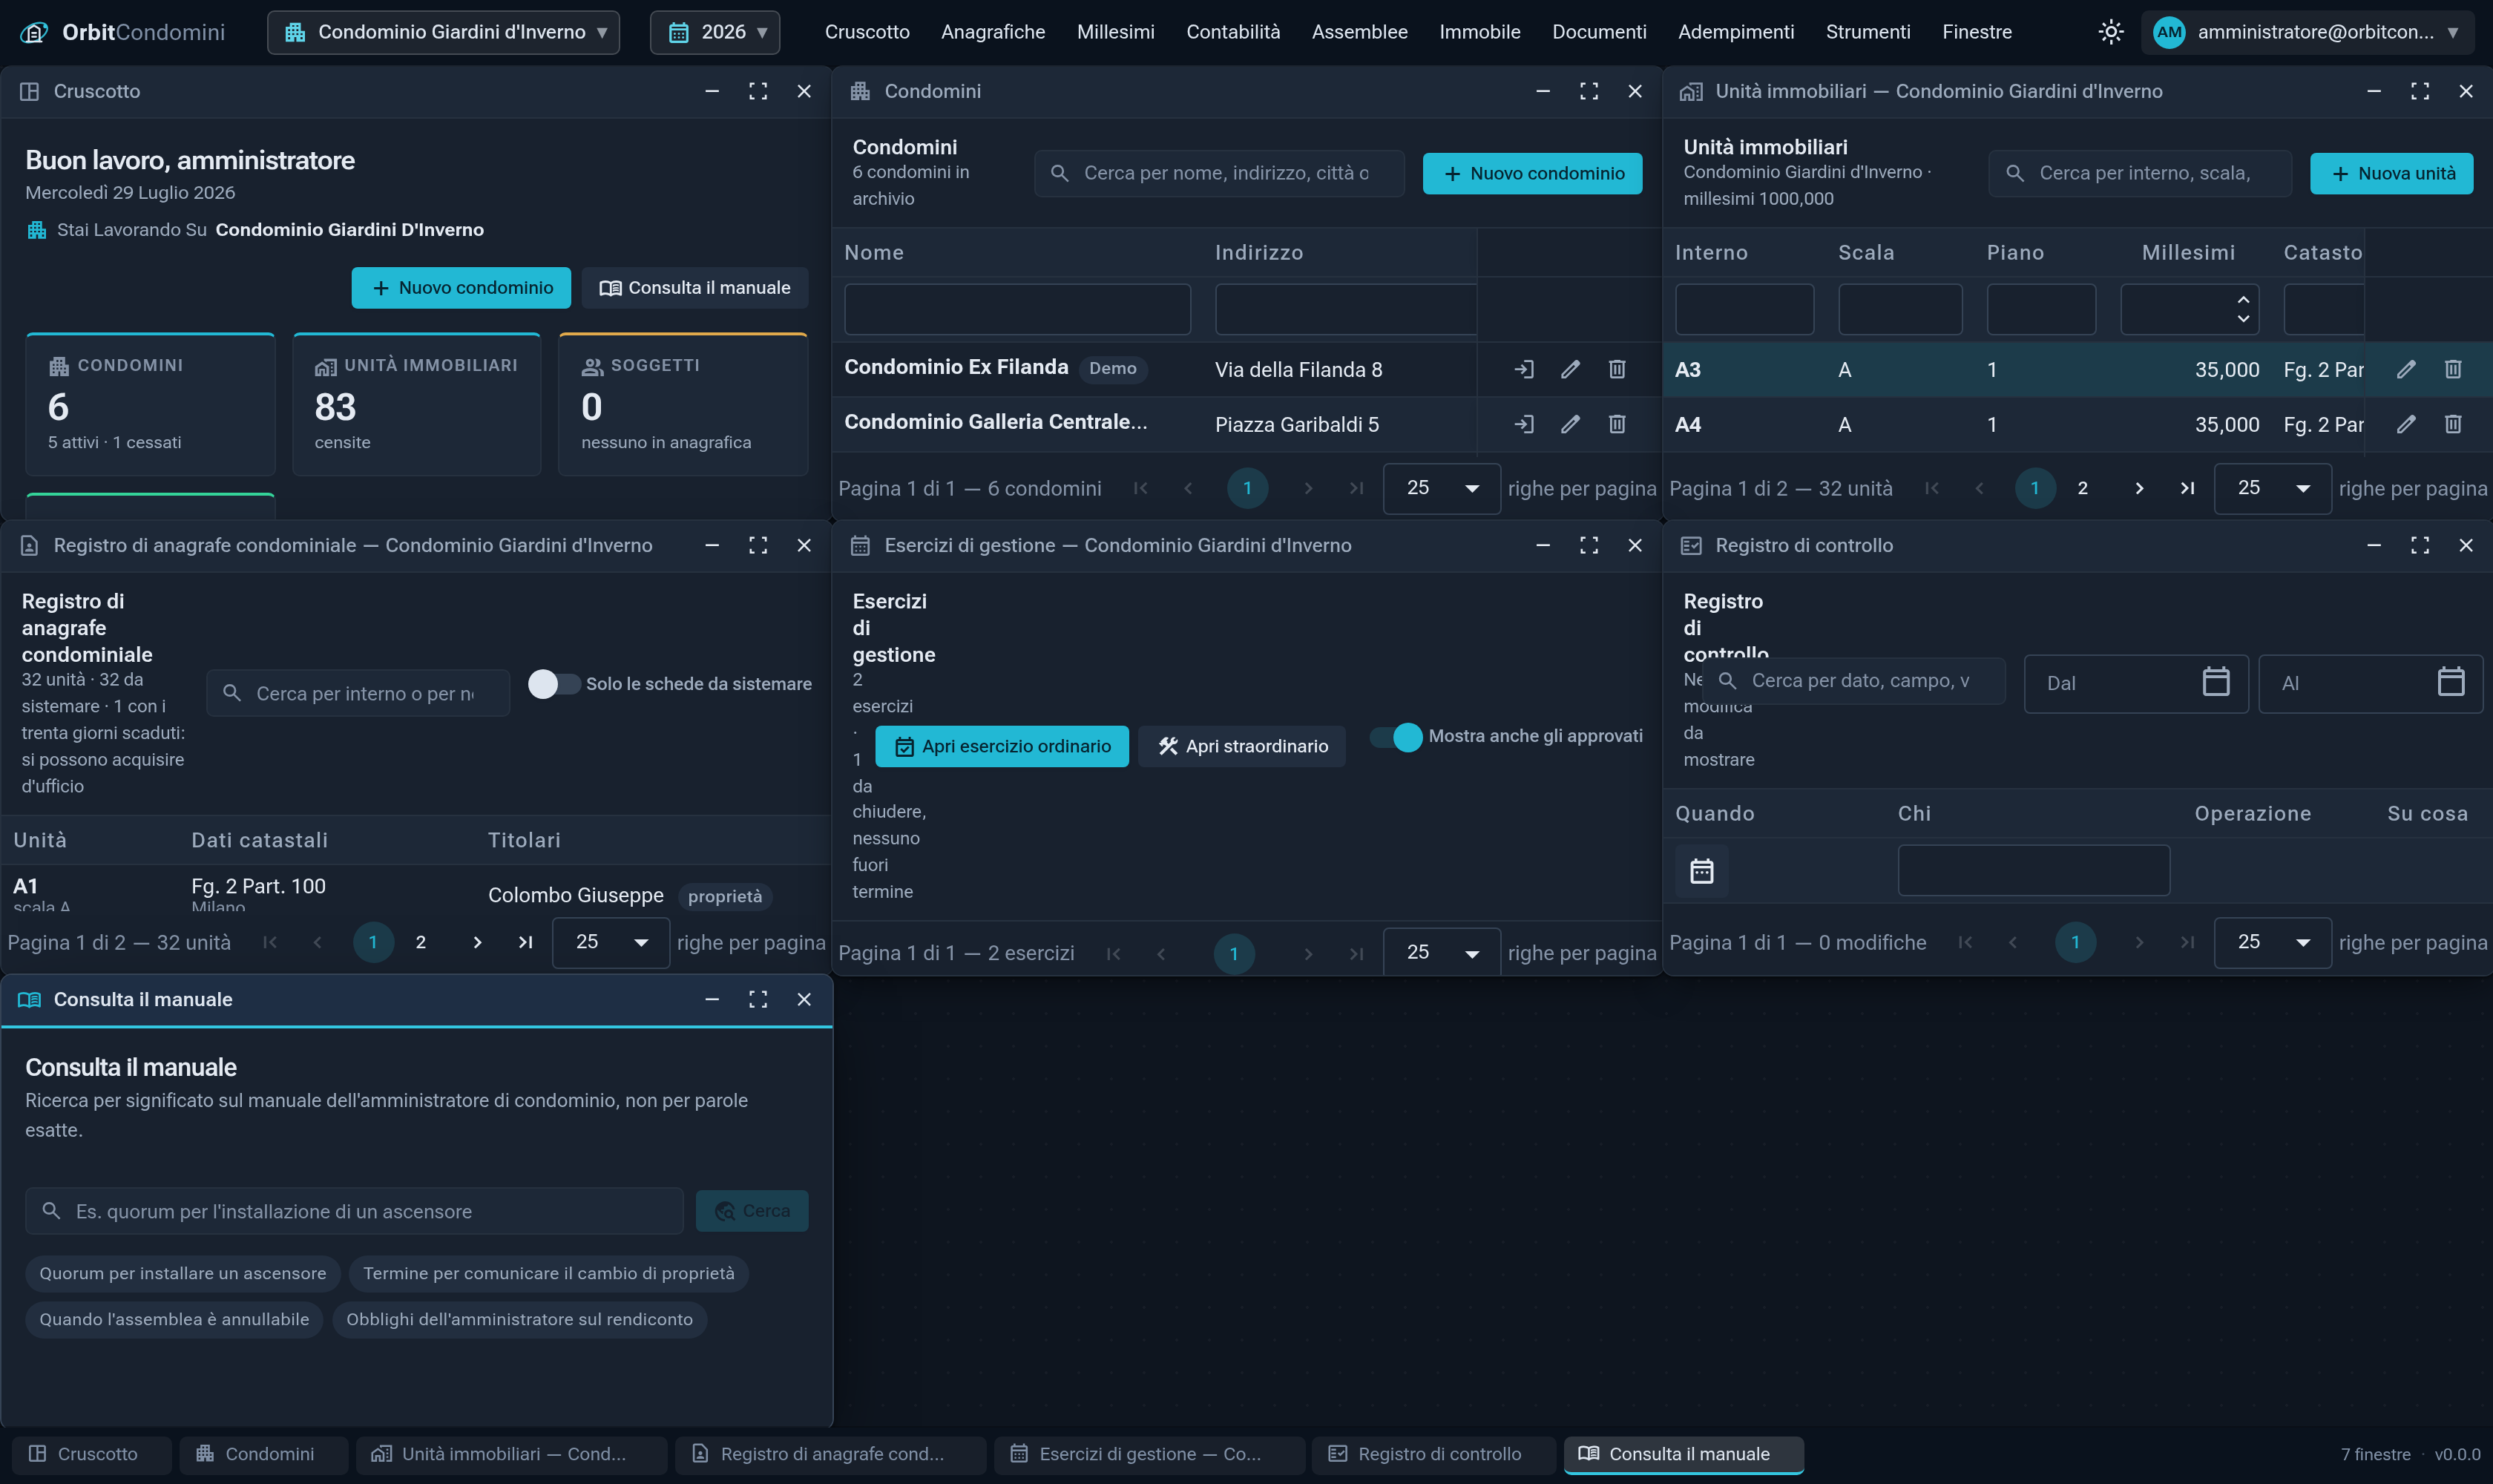
Task: Open rows-per-page dropdown in Esercizi di gestione
Action: (x=1441, y=952)
